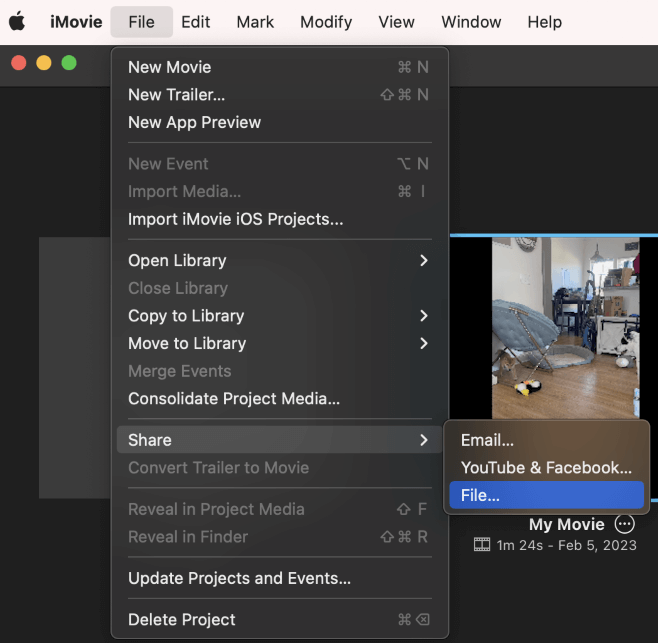
Task: Click the ellipsis button beside My Movie
Action: [625, 524]
